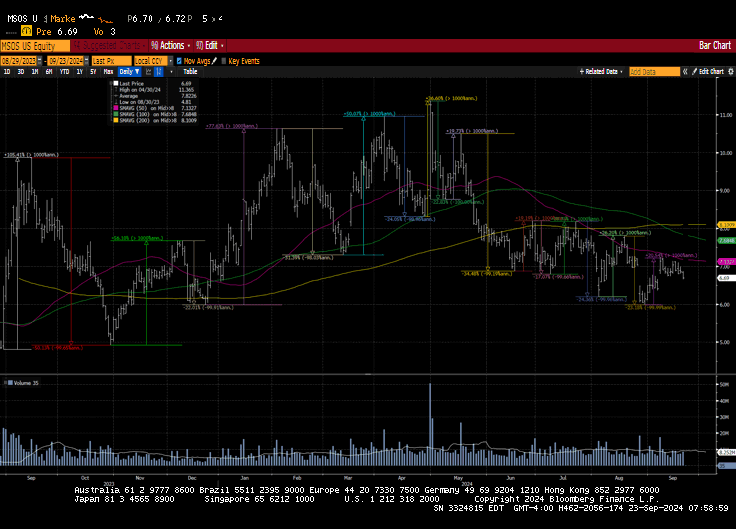Select the 1Y range tab

(x=80, y=72)
